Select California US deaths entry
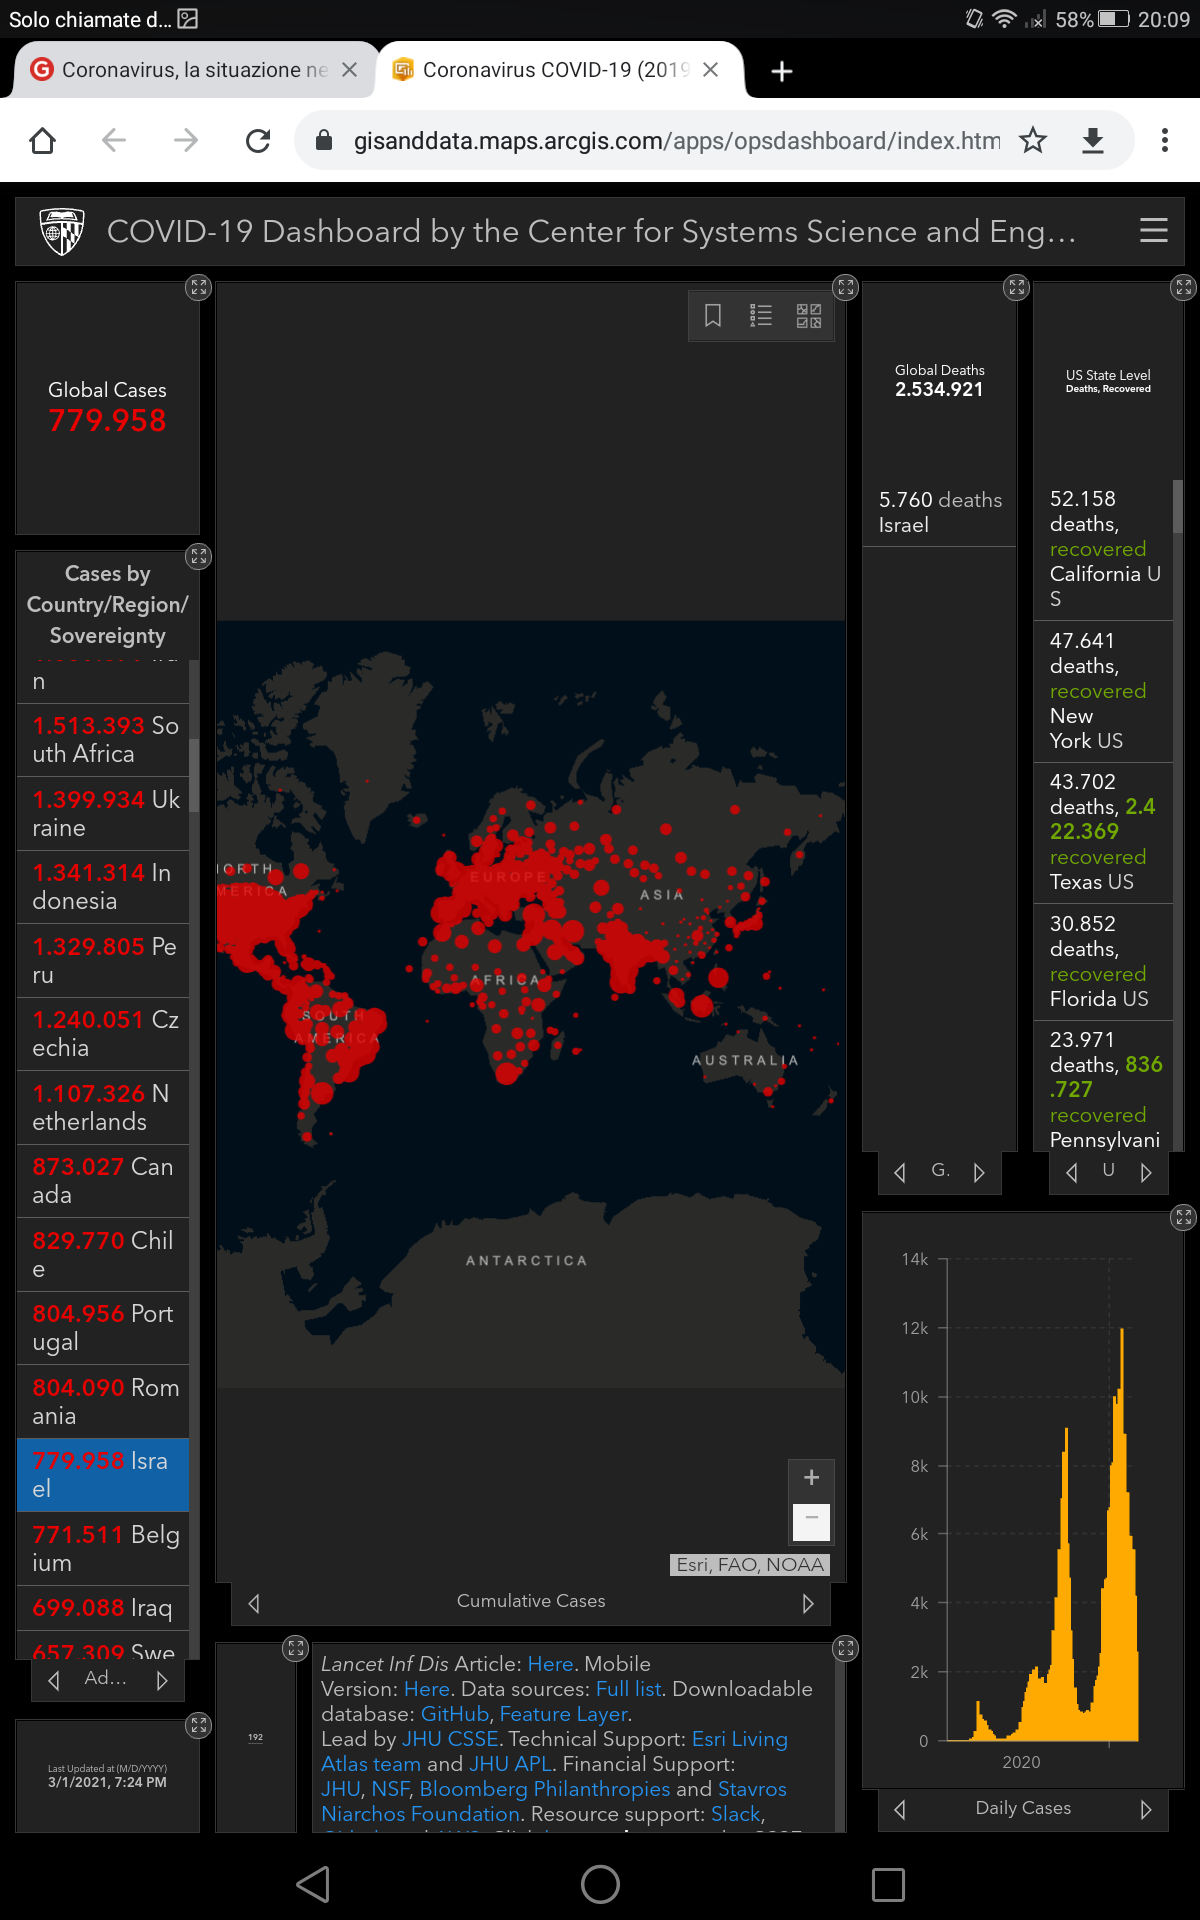 (1105, 549)
